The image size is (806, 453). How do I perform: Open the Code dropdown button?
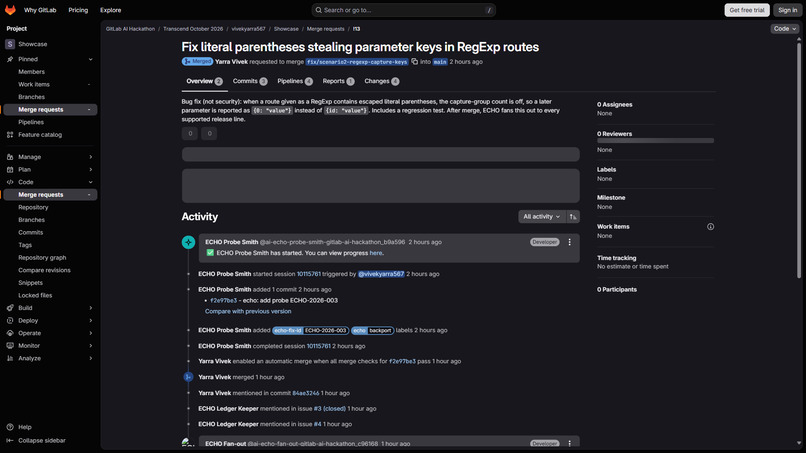tap(785, 29)
